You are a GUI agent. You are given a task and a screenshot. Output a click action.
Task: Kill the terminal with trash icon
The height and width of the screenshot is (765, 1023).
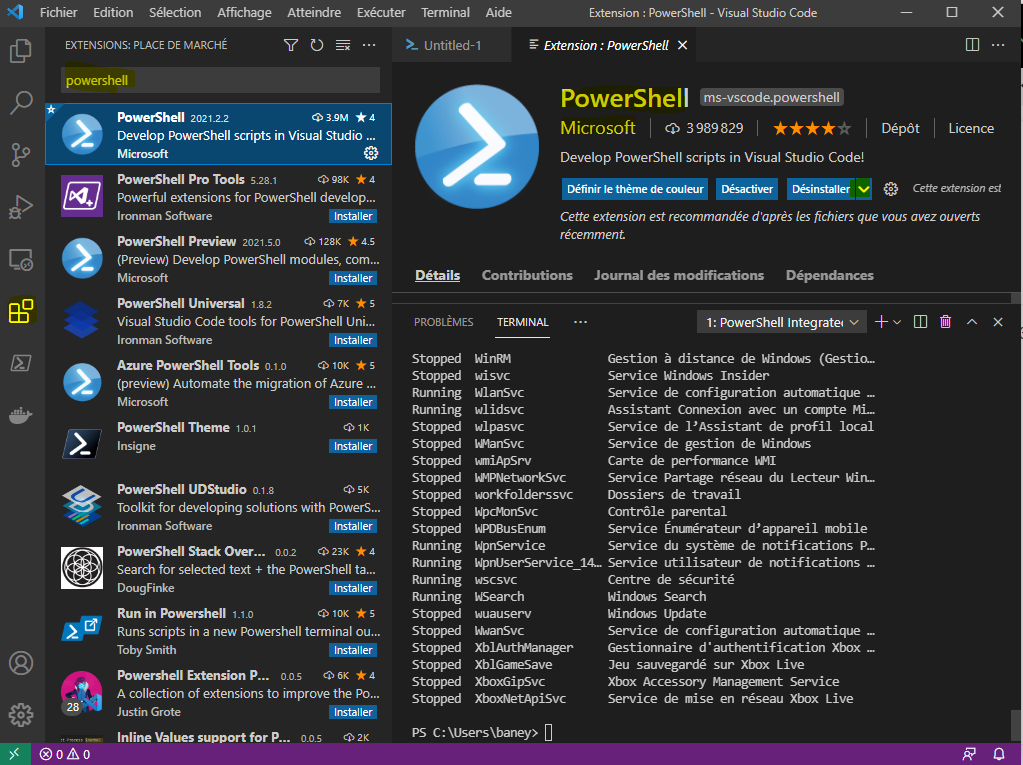click(x=946, y=322)
